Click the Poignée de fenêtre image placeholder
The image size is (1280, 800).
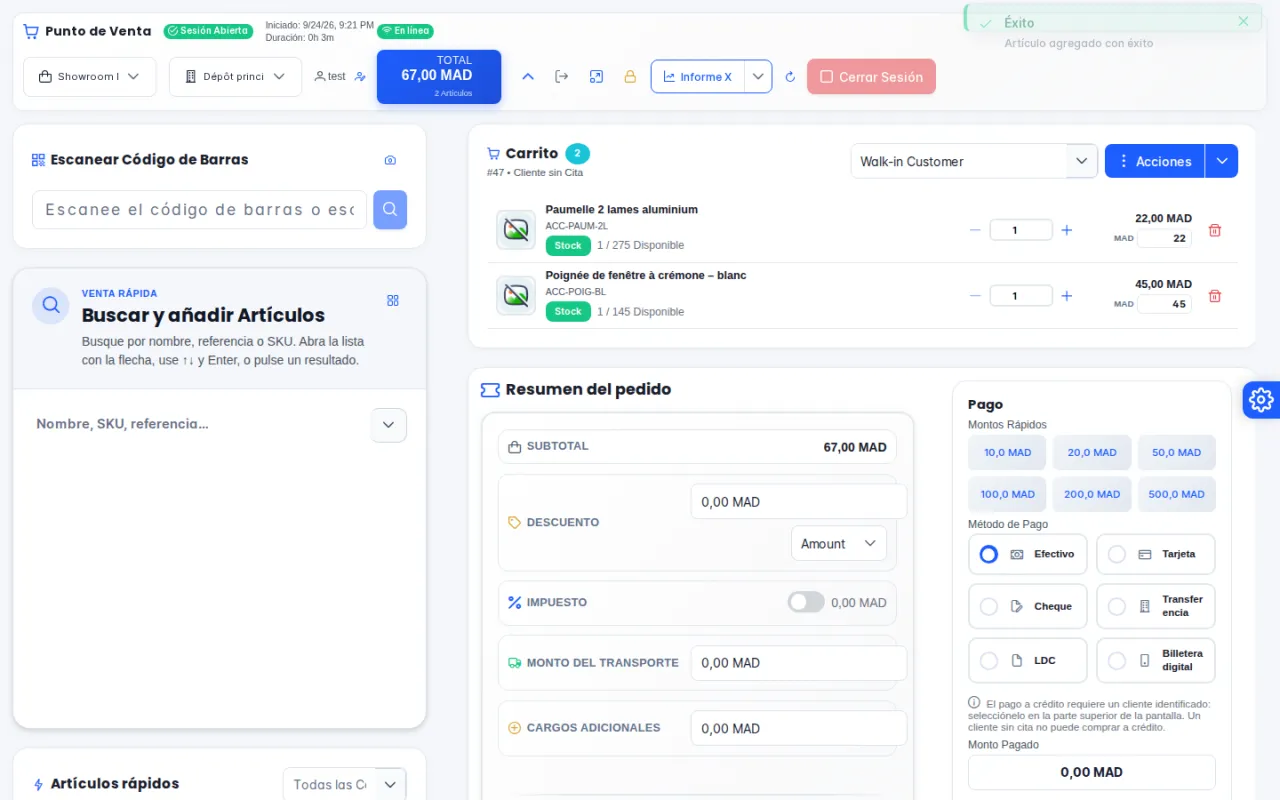pos(516,296)
